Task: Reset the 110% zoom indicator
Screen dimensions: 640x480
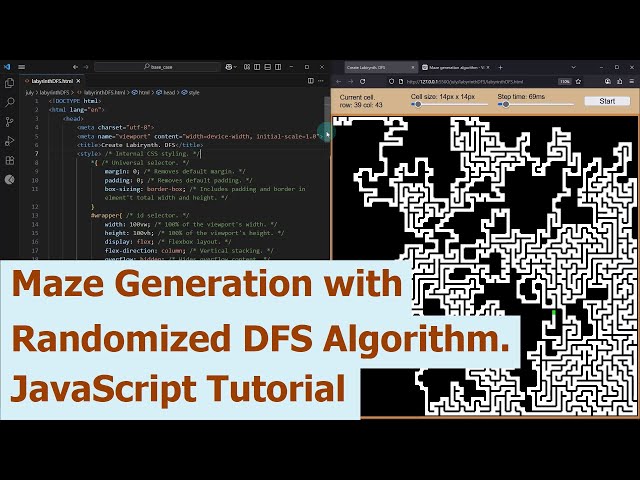Action: pyautogui.click(x=565, y=82)
